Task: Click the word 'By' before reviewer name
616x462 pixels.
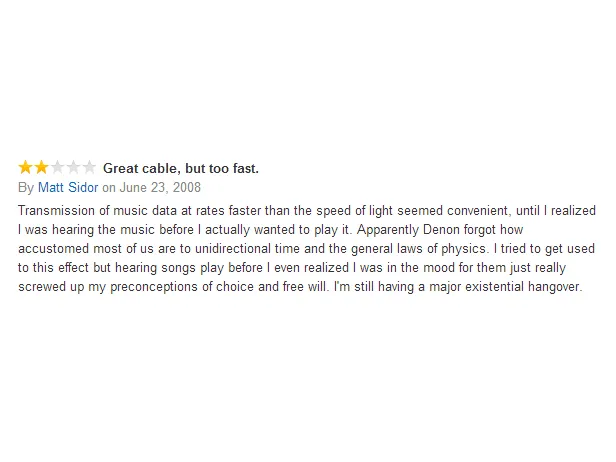Action: pyautogui.click(x=26, y=188)
